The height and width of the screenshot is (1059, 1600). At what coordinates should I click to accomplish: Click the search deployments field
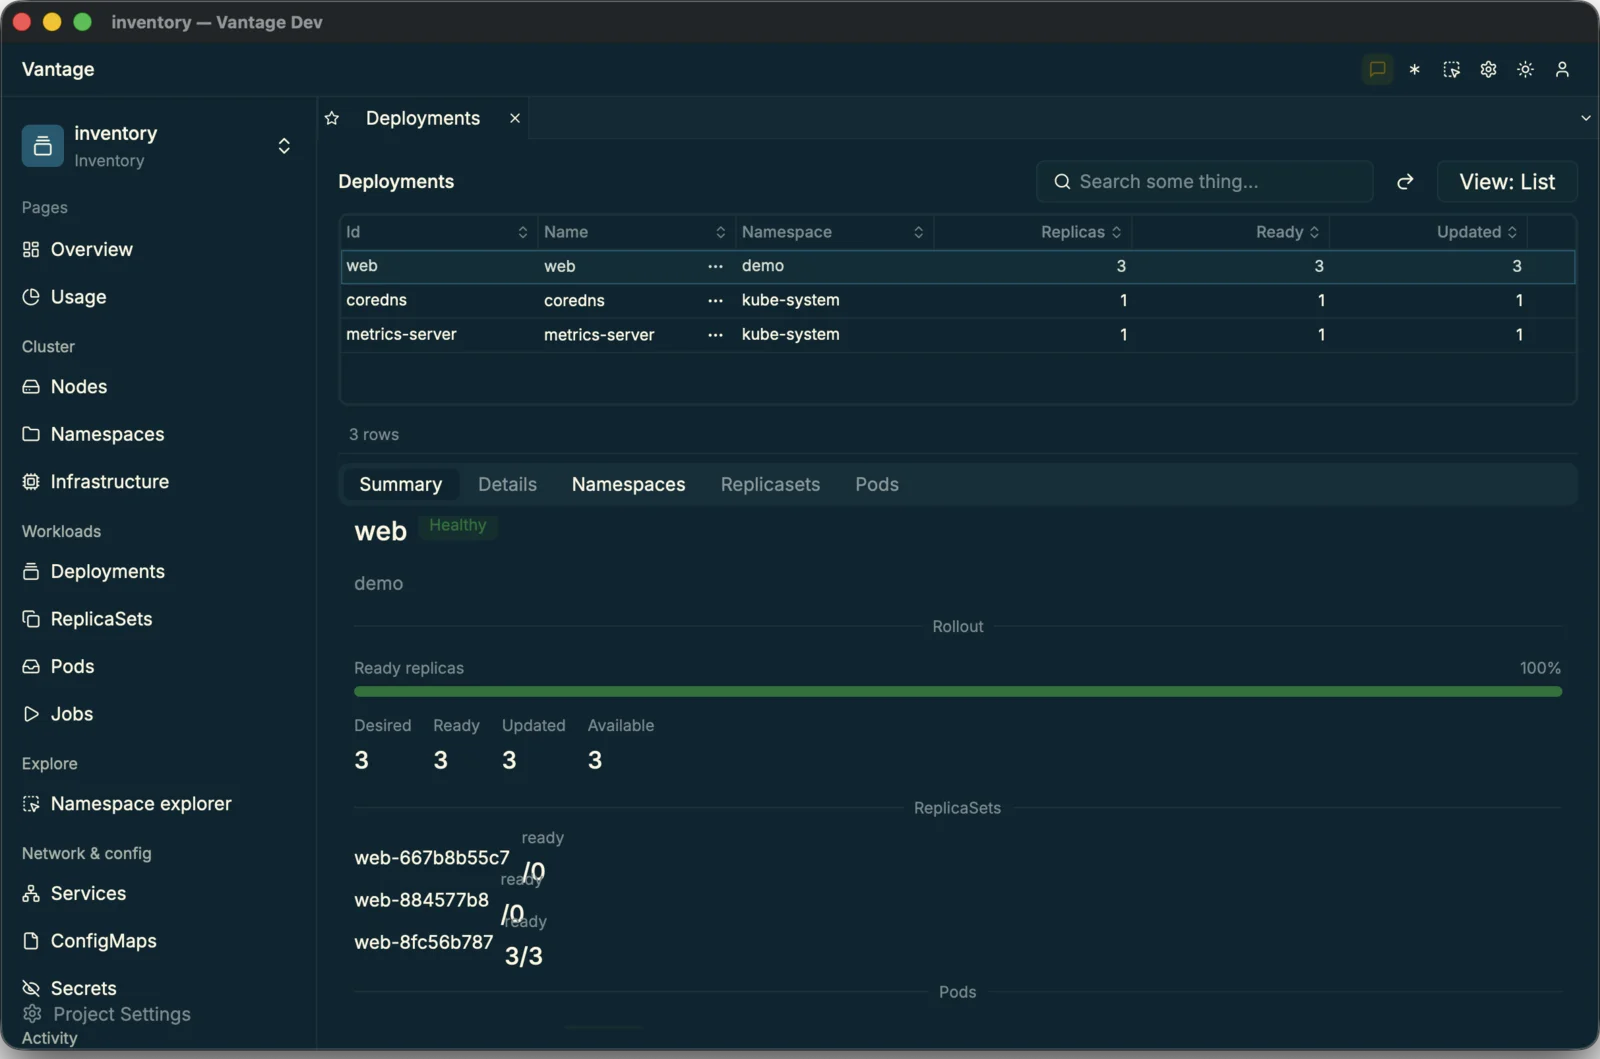coord(1204,181)
